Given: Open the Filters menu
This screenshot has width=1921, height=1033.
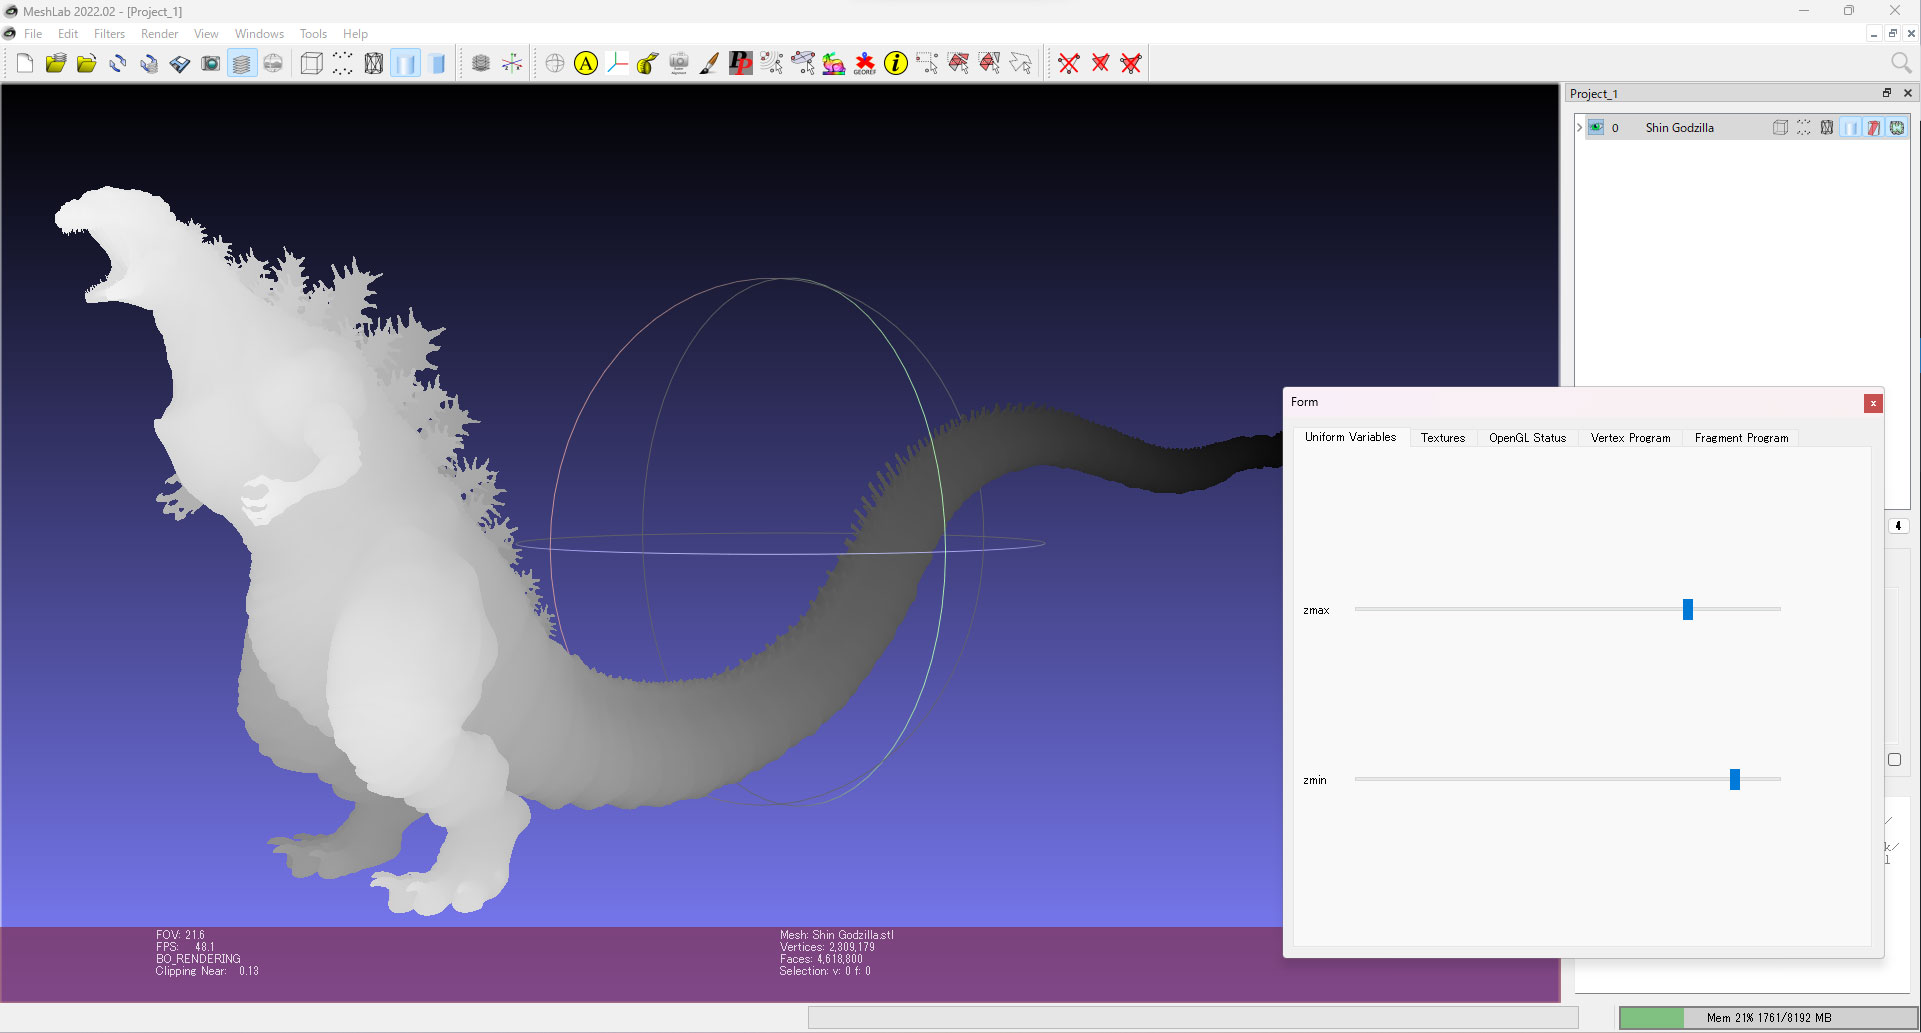Looking at the screenshot, I should pyautogui.click(x=110, y=34).
